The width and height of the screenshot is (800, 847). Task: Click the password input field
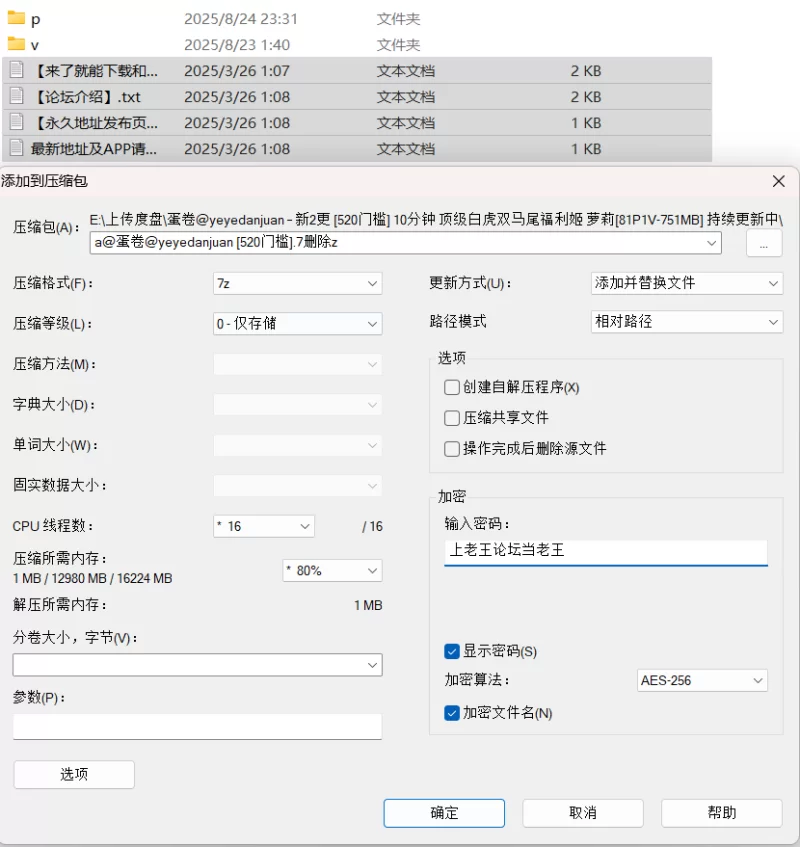pos(606,551)
